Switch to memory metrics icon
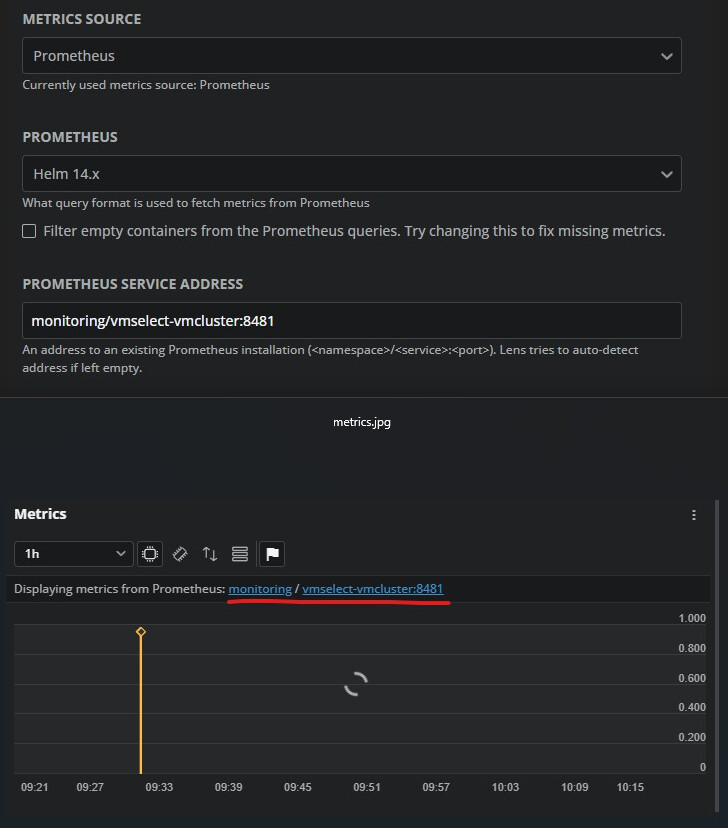The width and height of the screenshot is (728, 828). coord(180,553)
